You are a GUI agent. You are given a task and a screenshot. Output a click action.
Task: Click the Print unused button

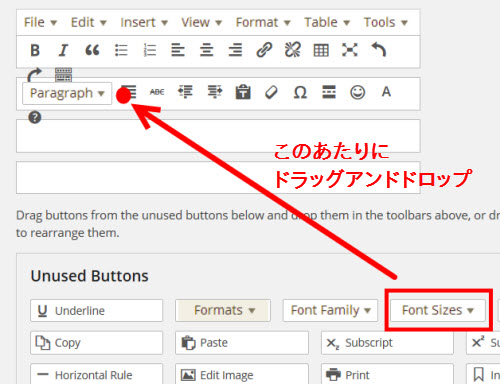click(387, 374)
